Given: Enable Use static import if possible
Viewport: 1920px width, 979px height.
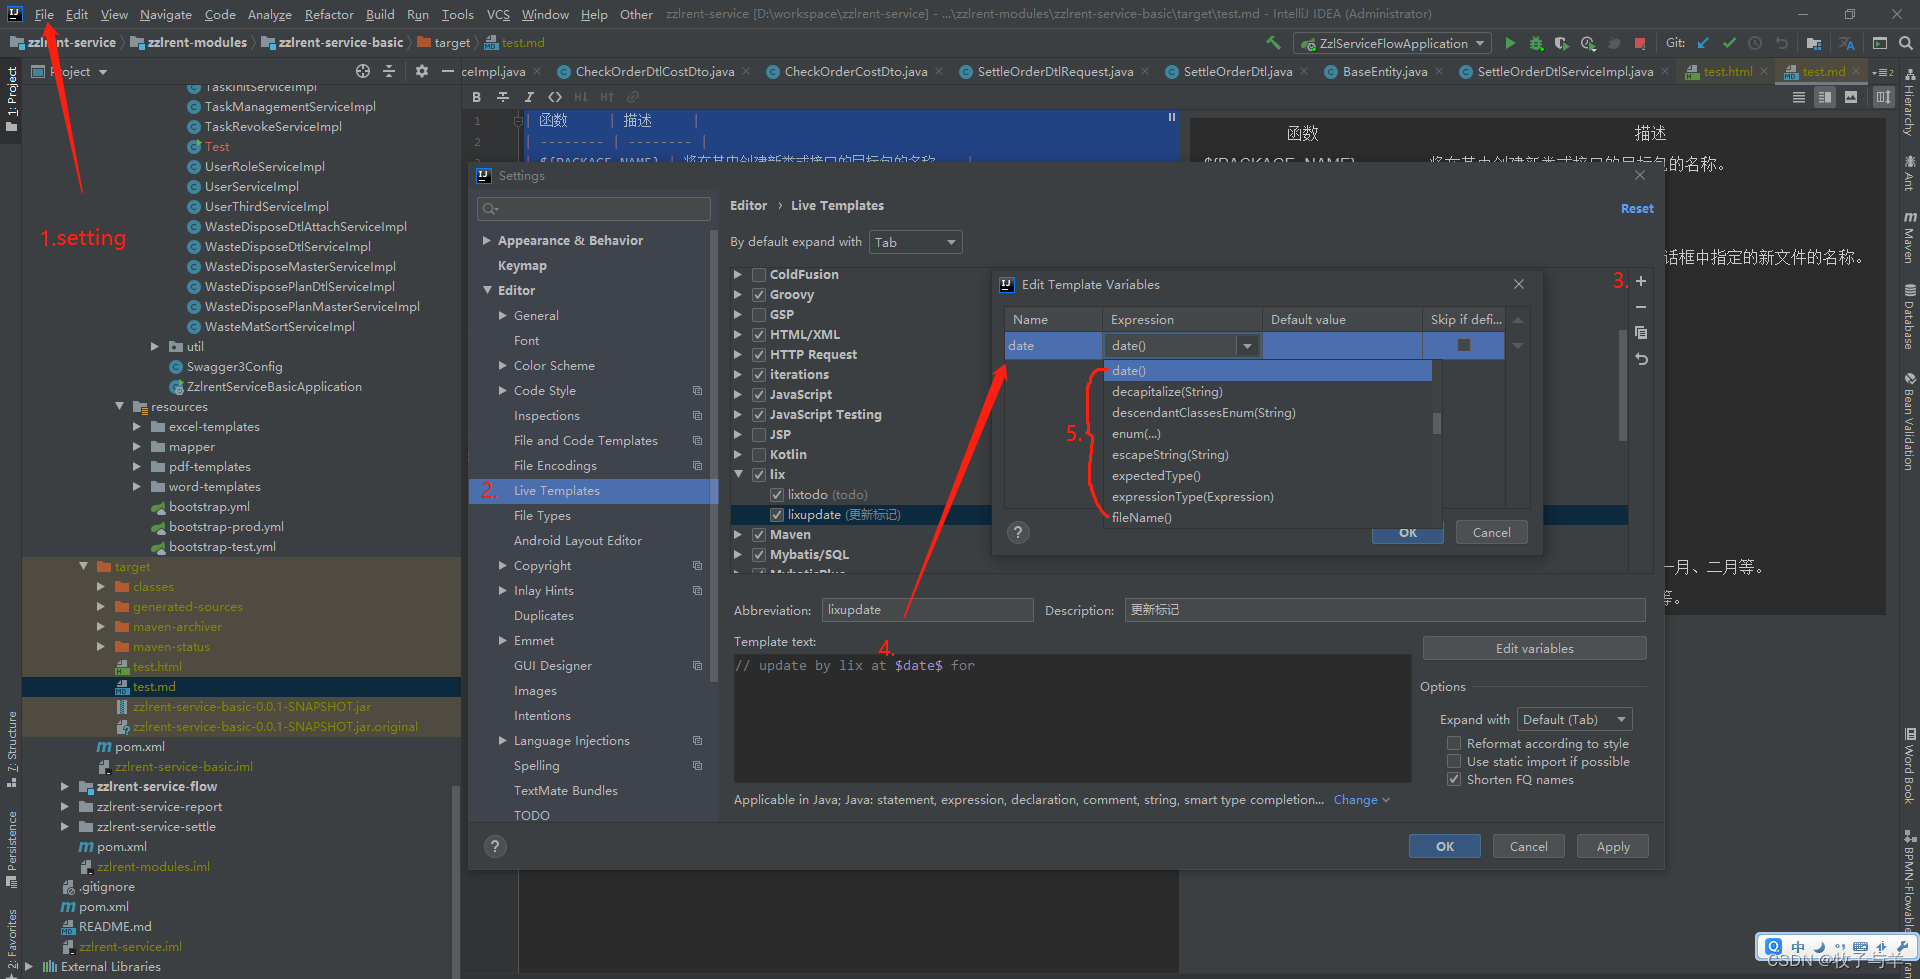Looking at the screenshot, I should point(1454,762).
